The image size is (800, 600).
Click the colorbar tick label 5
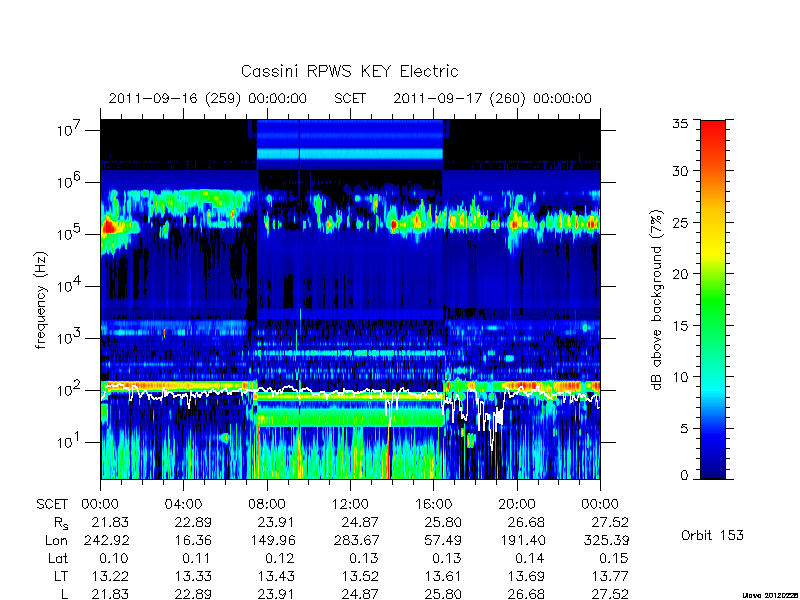[x=684, y=428]
